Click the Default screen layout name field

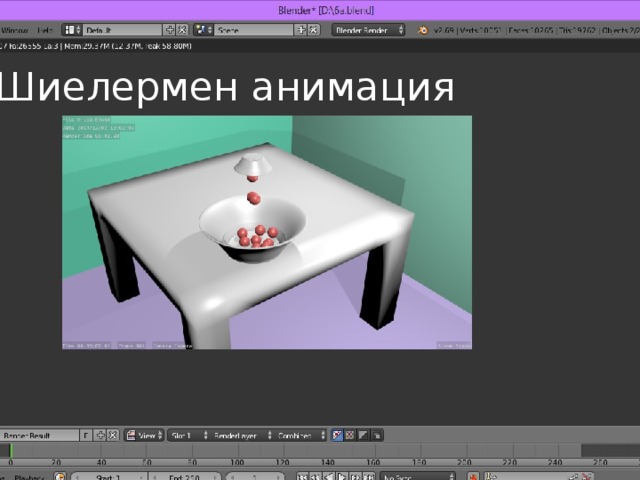coord(122,30)
